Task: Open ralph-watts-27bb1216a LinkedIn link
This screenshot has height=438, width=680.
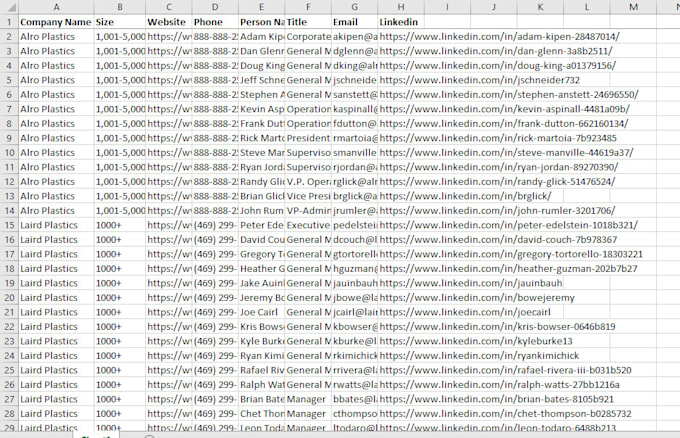Action: pos(499,385)
